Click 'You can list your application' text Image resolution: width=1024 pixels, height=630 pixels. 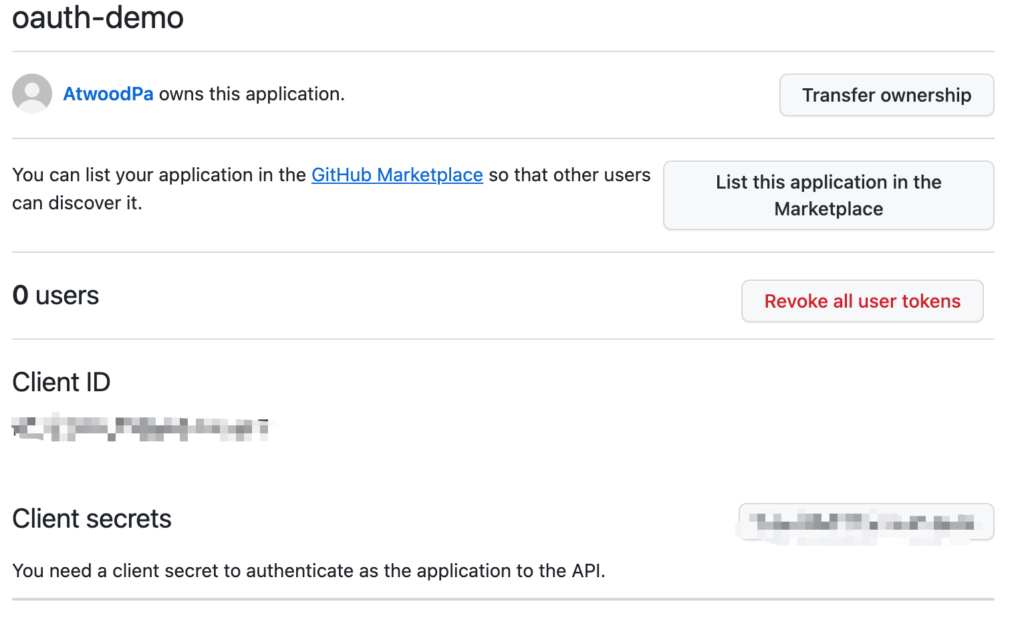tap(158, 175)
